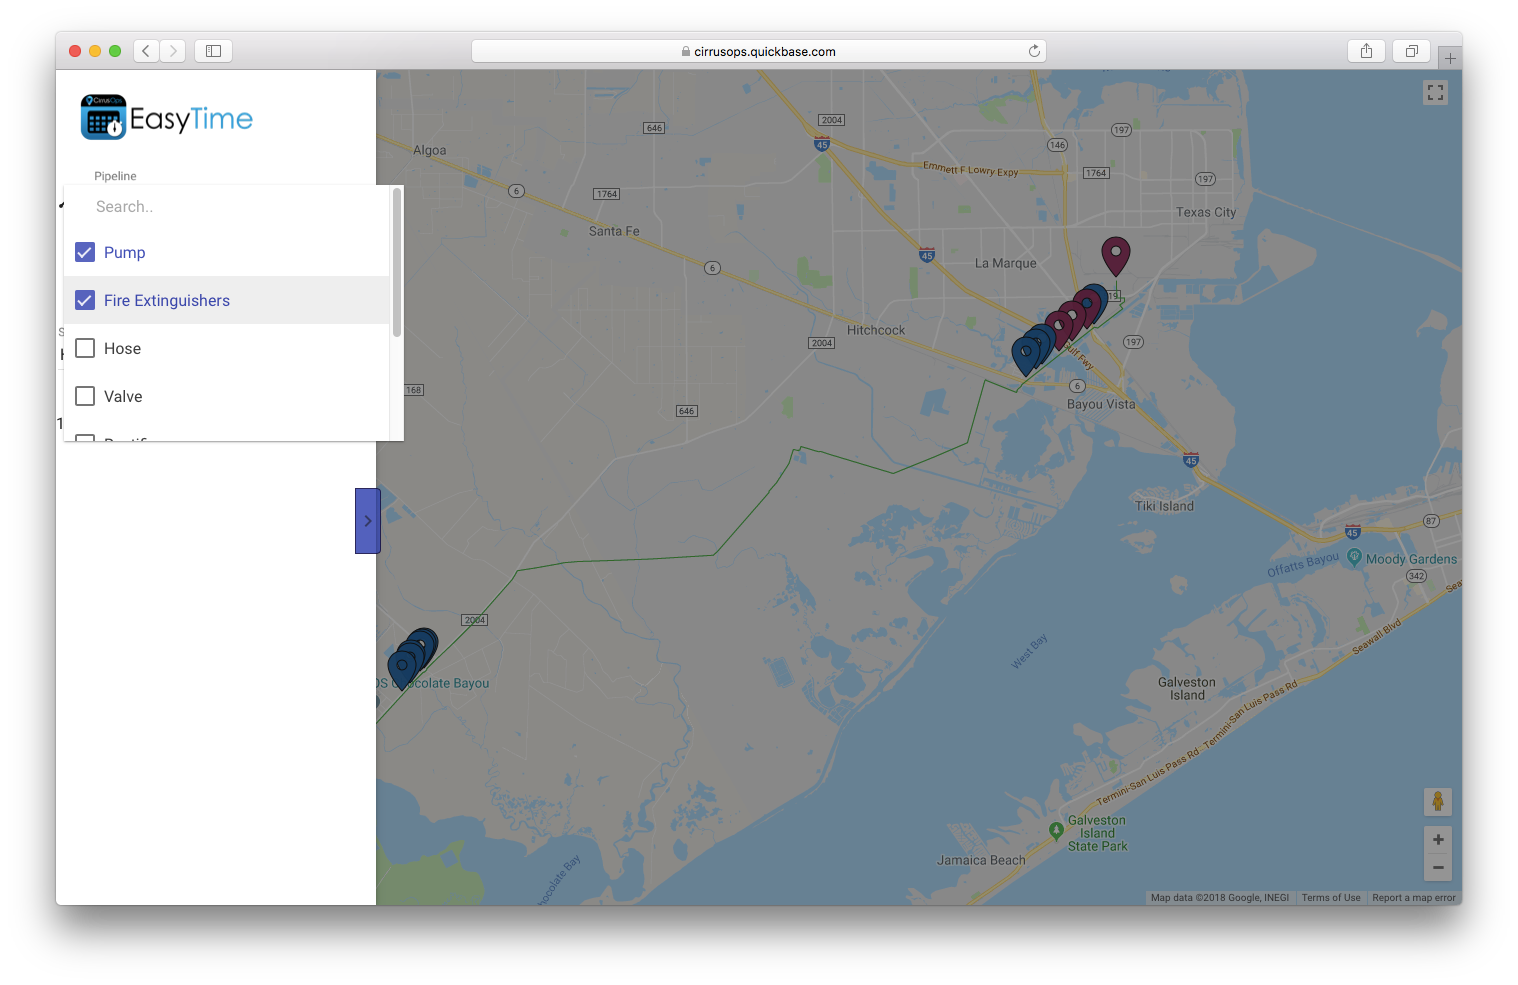
Task: Click the Report a map error link
Action: tap(1413, 897)
